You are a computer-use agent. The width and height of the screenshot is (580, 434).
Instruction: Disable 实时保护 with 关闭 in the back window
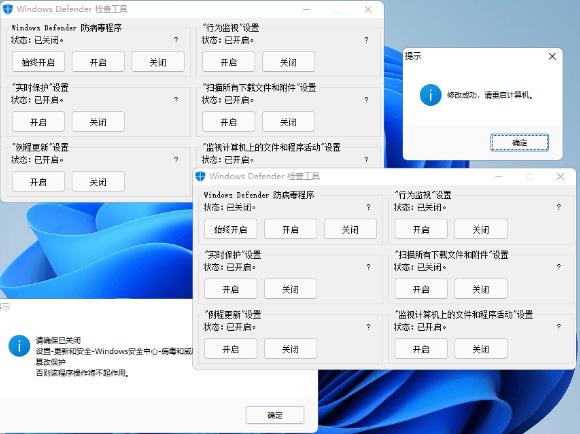click(x=98, y=122)
